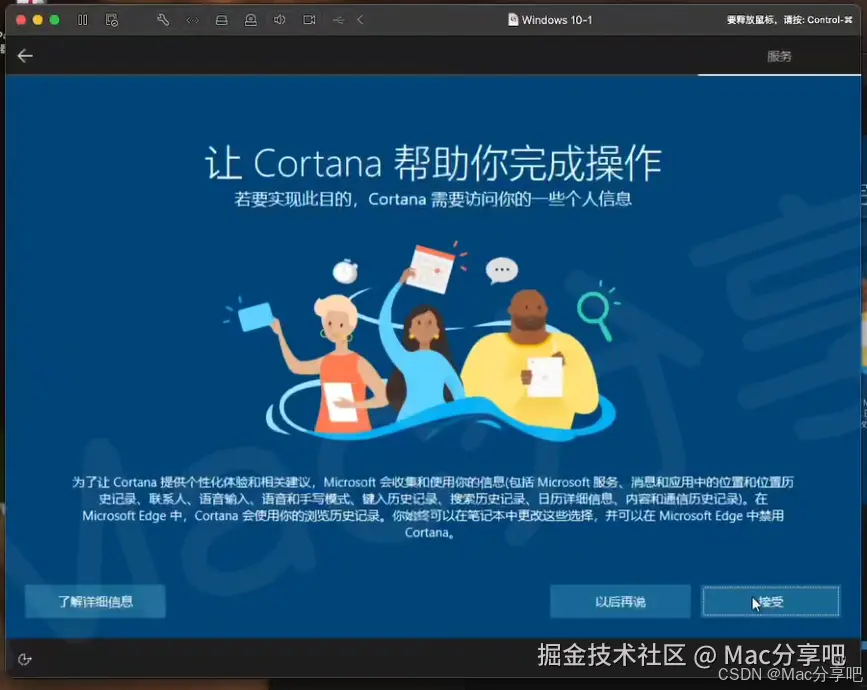Click the video camera toolbar icon
867x690 pixels.
pyautogui.click(x=309, y=19)
